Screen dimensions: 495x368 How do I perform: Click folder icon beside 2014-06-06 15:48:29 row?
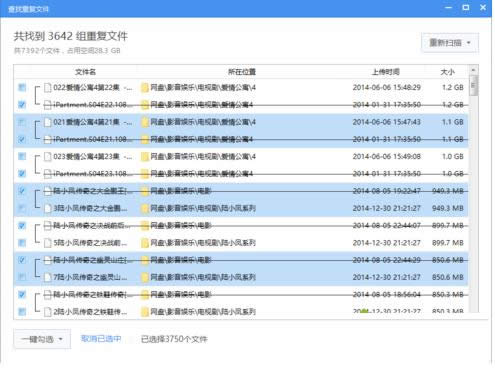pos(145,88)
